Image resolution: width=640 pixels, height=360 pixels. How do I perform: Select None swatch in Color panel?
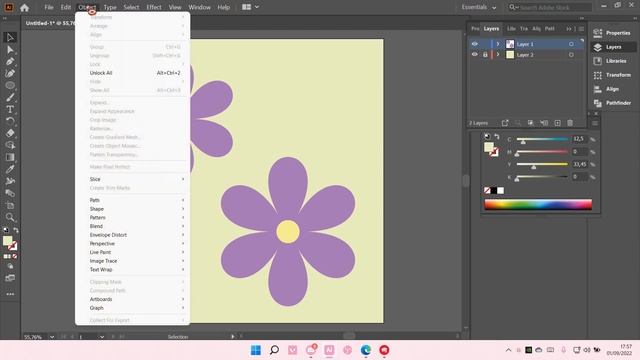pos(487,190)
